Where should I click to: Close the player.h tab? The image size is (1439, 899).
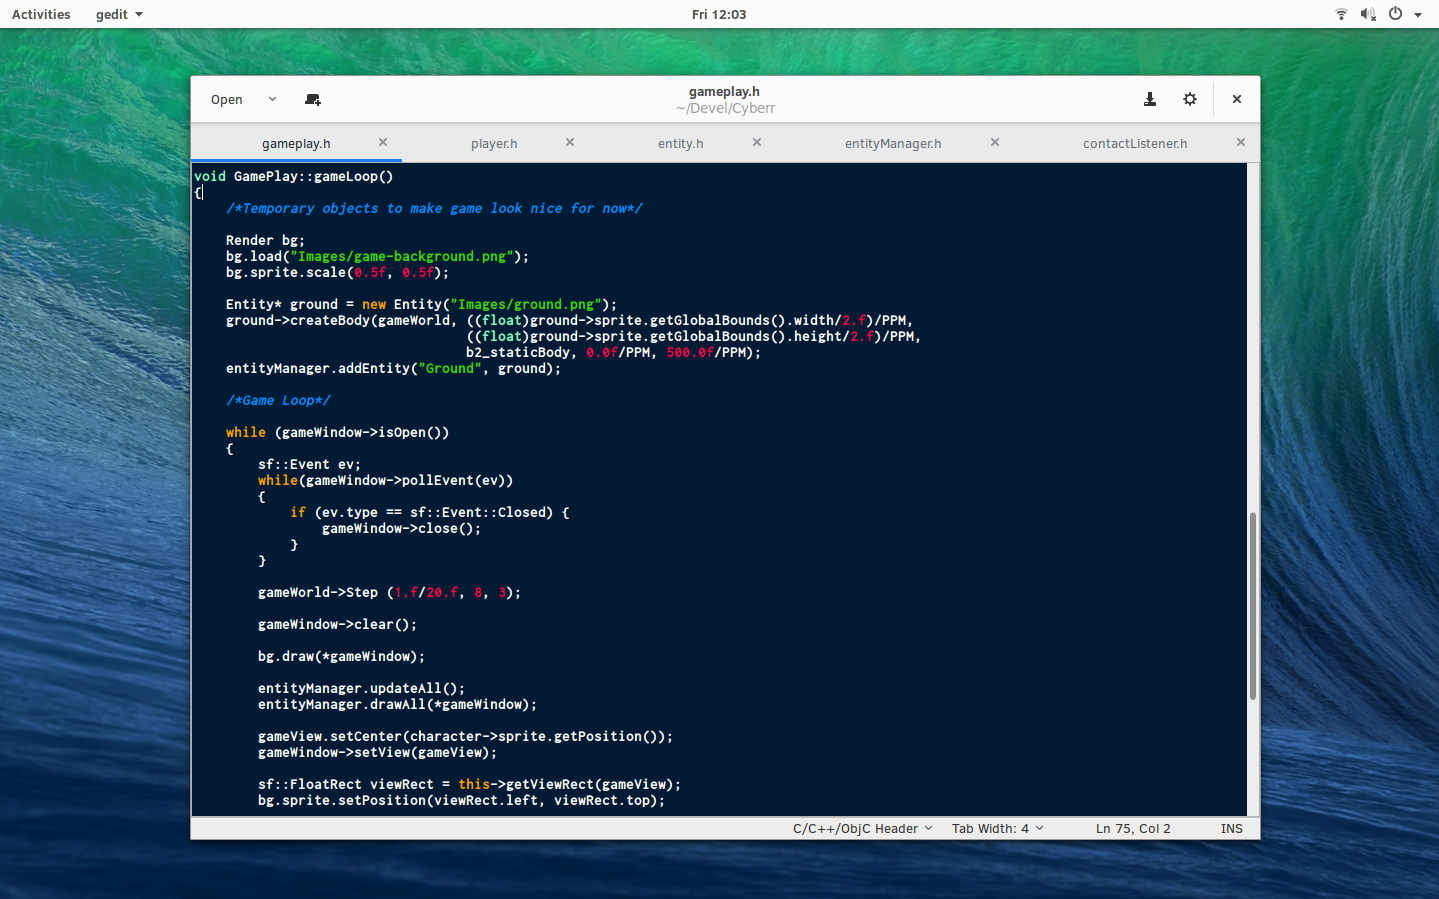[x=570, y=143]
